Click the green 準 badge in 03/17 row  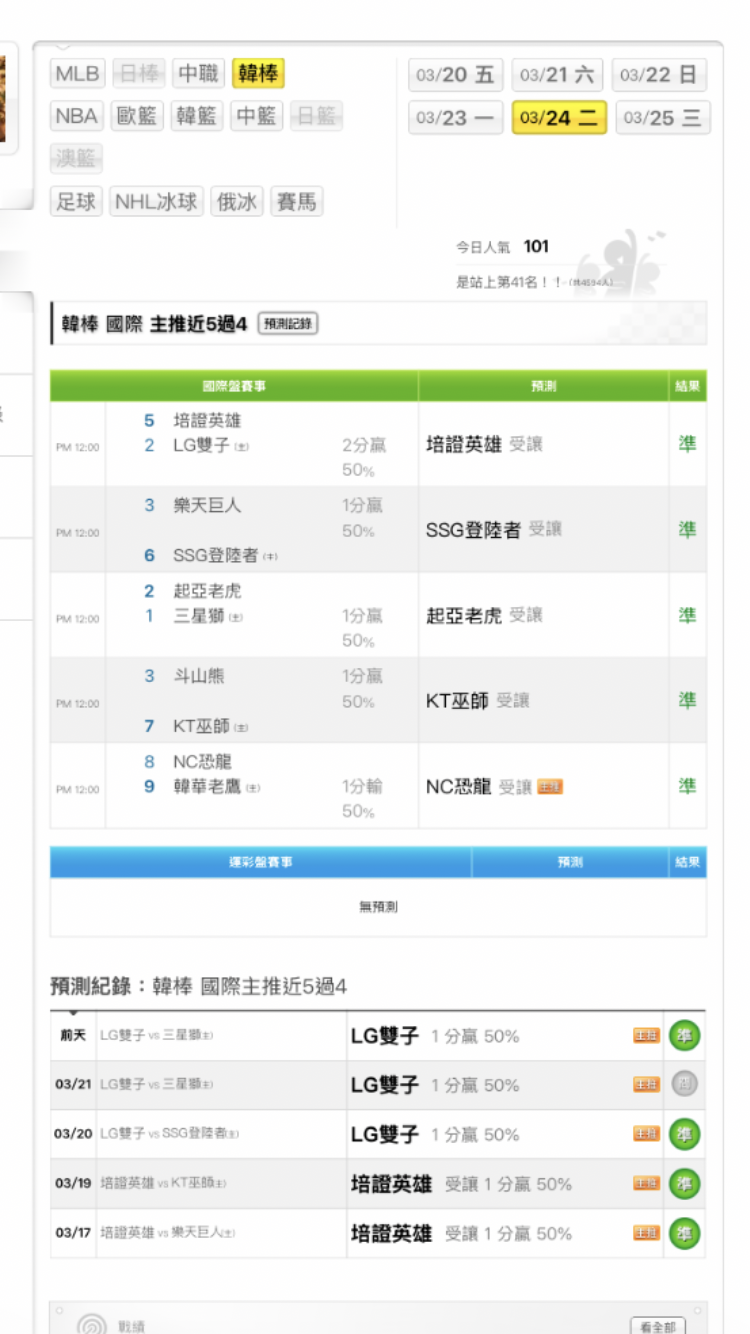point(684,1233)
